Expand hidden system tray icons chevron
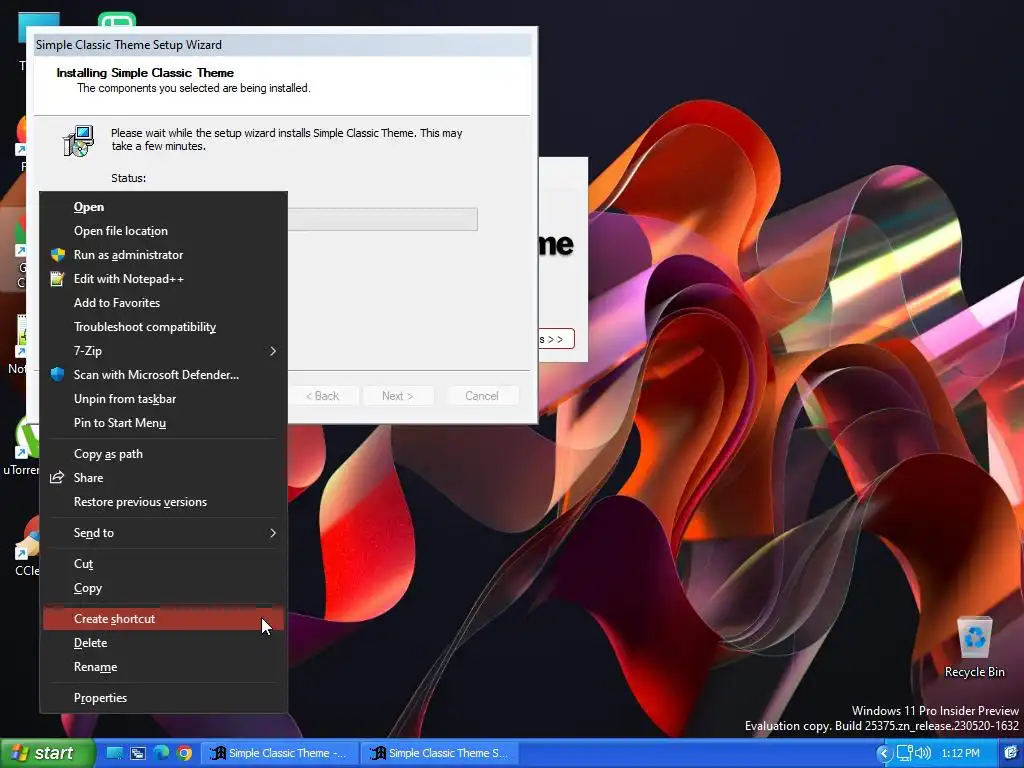 883,753
